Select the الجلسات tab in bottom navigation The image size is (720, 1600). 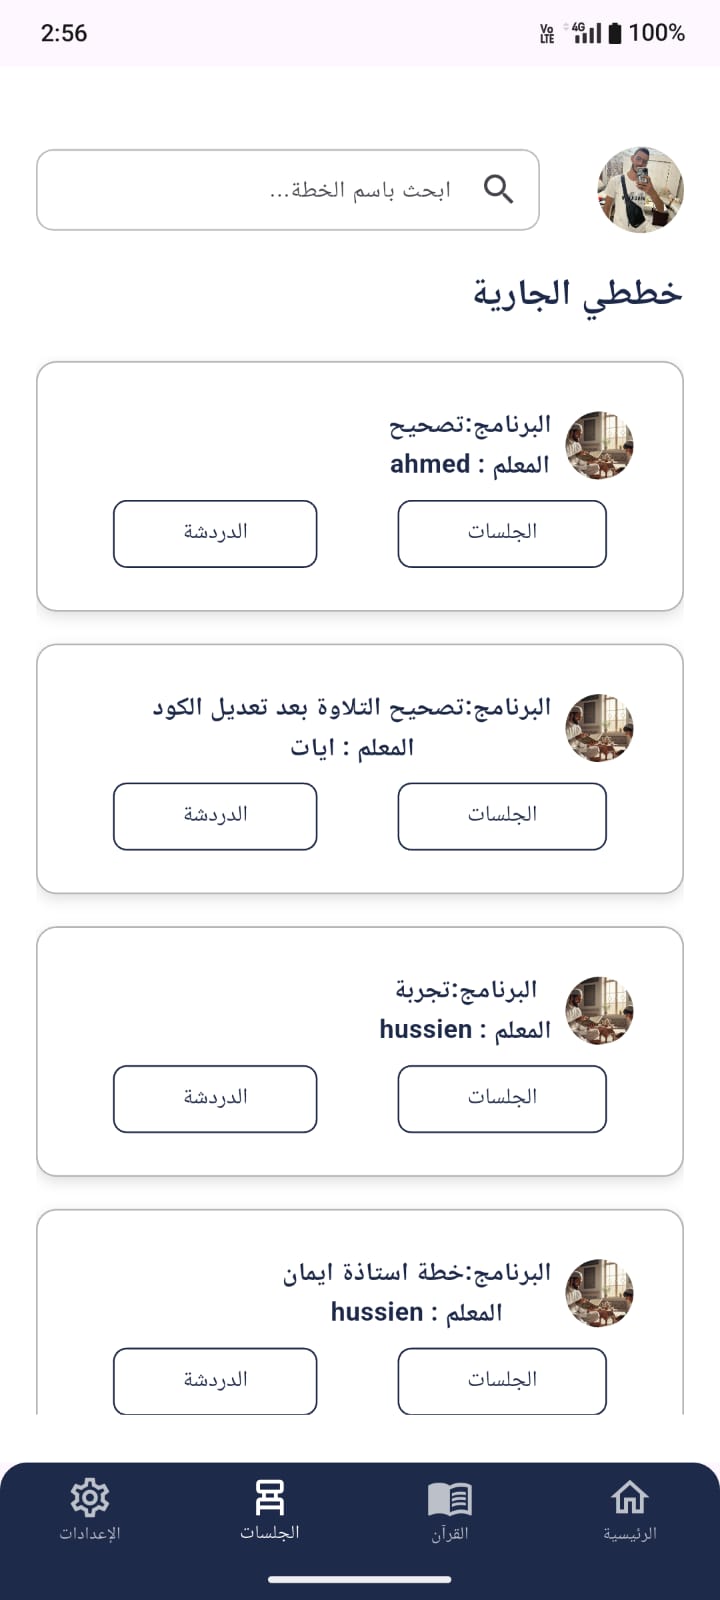pos(270,1510)
